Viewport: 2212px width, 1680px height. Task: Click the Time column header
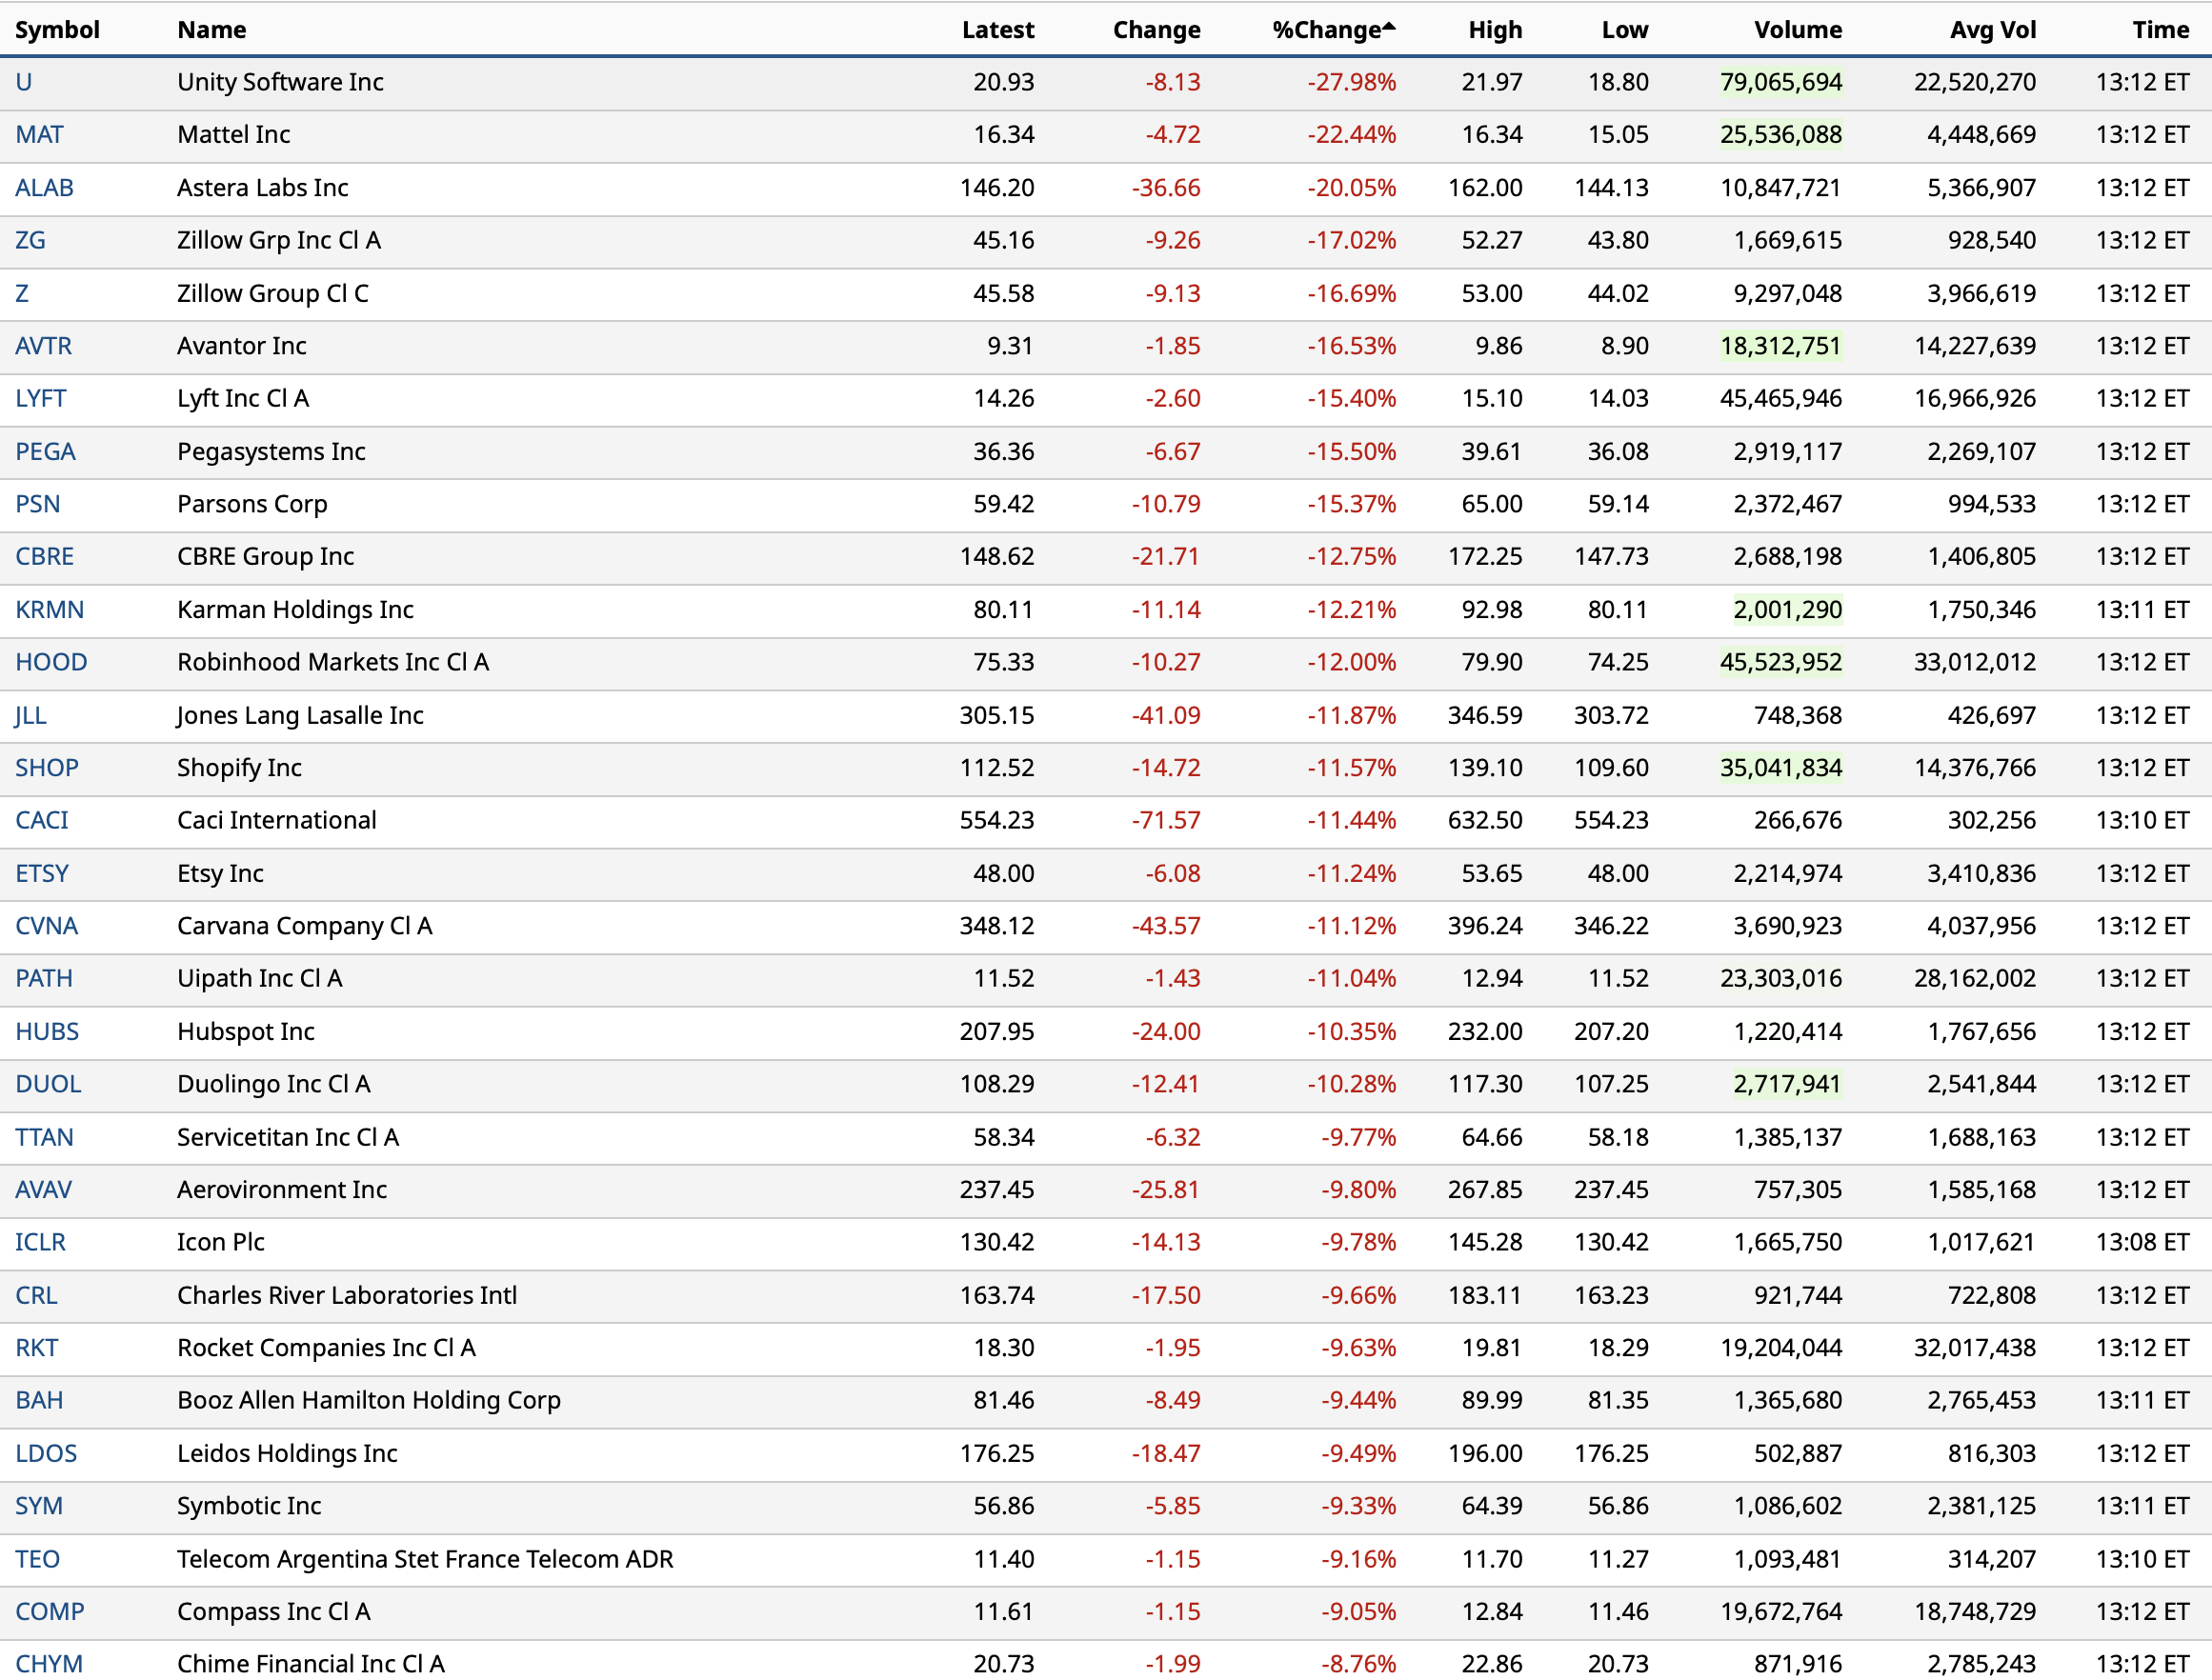click(2160, 30)
